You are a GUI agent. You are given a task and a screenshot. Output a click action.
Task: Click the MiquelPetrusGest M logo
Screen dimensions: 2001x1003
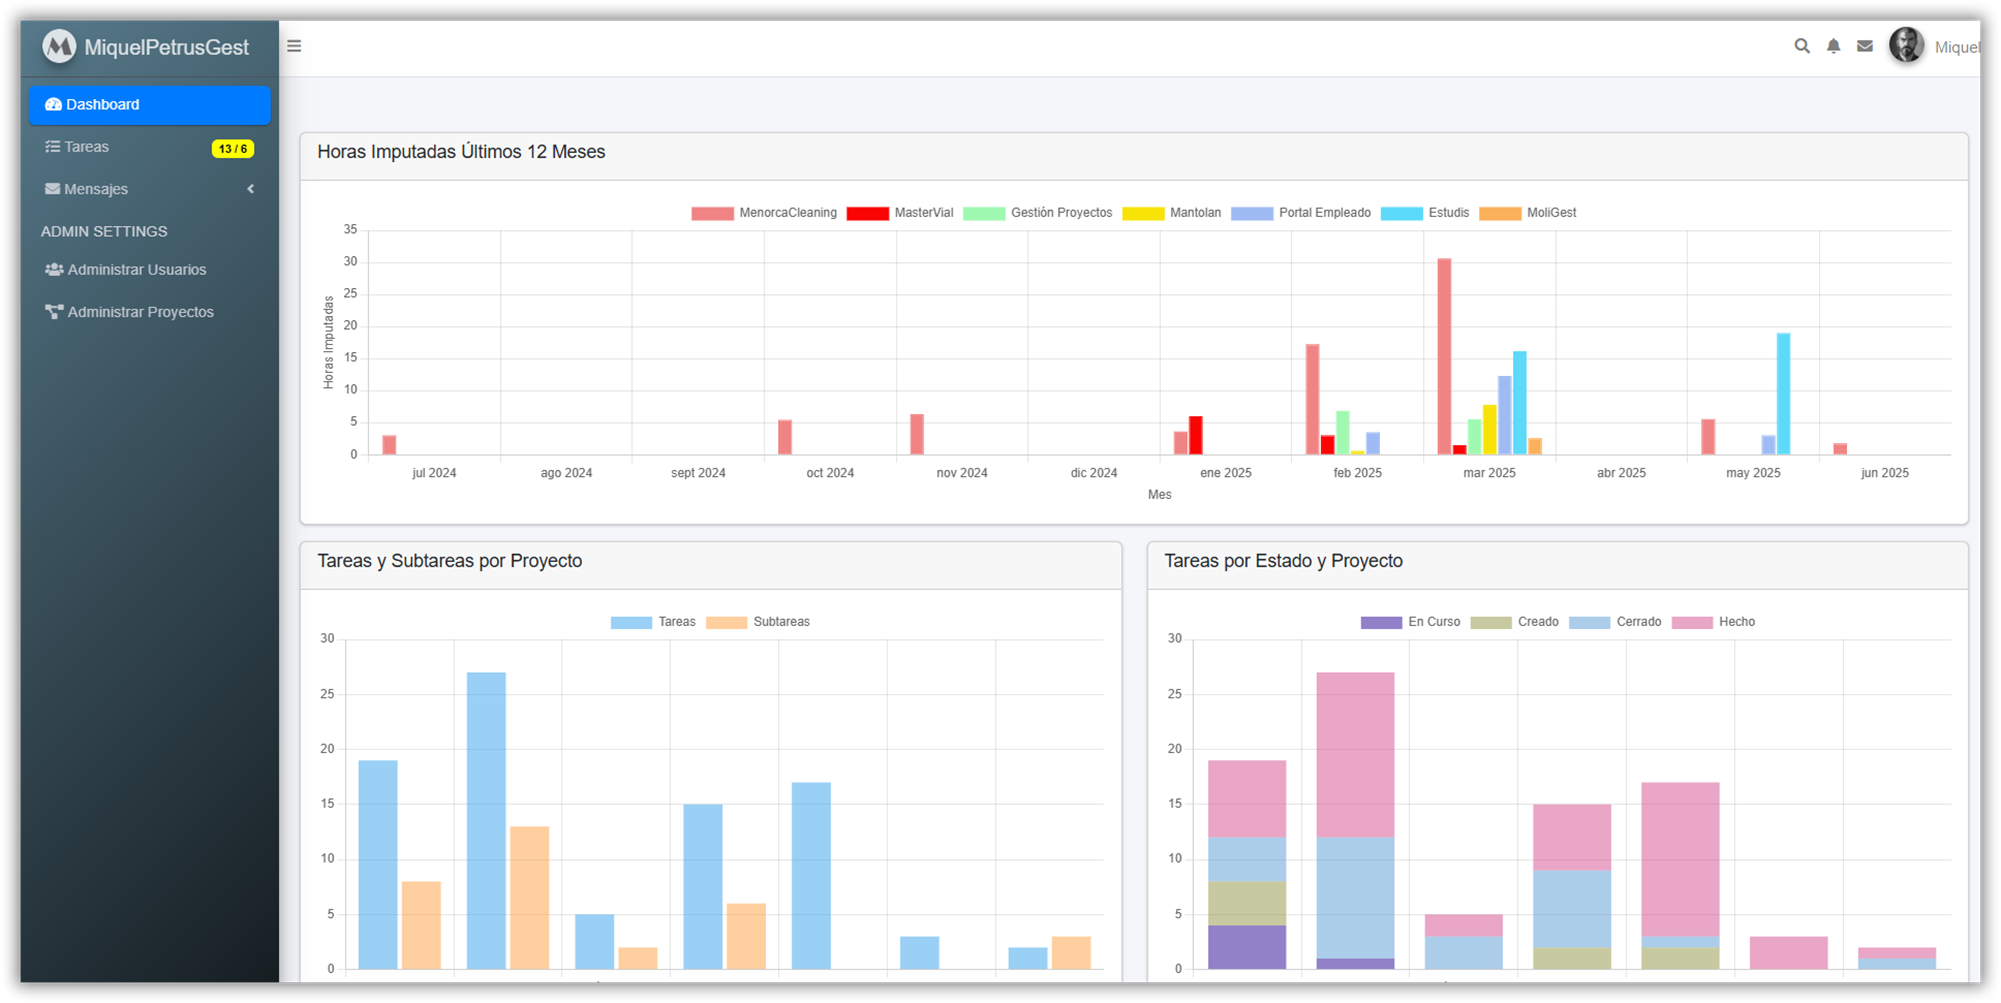coord(59,46)
